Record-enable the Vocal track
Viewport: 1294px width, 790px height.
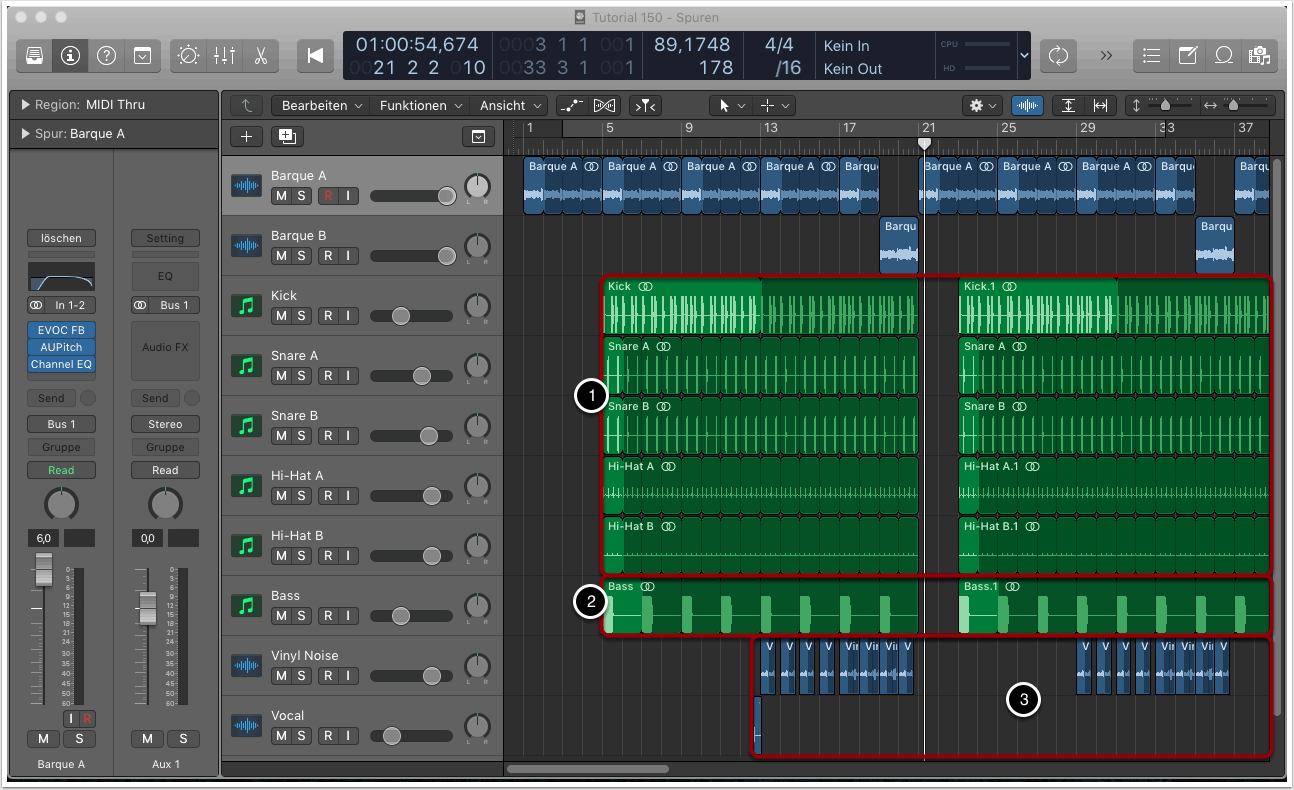[327, 736]
